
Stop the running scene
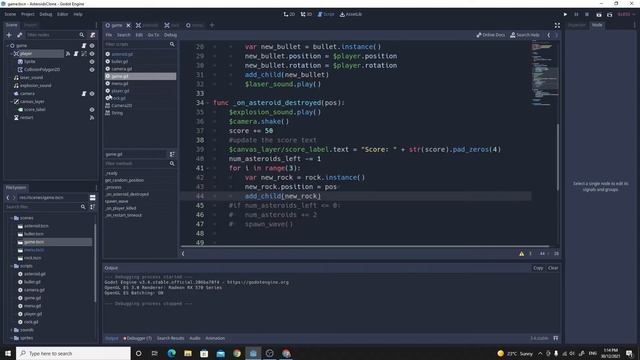click(x=587, y=14)
